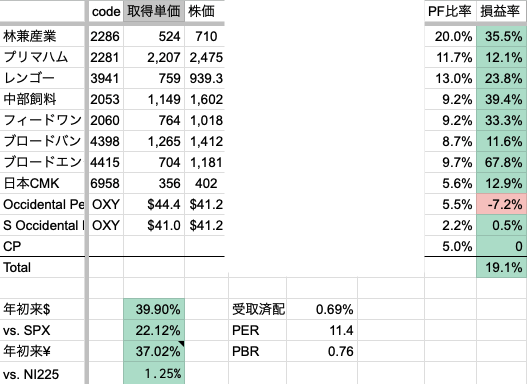
Task: Click PF ratio 8.7%
Action: 450,141
